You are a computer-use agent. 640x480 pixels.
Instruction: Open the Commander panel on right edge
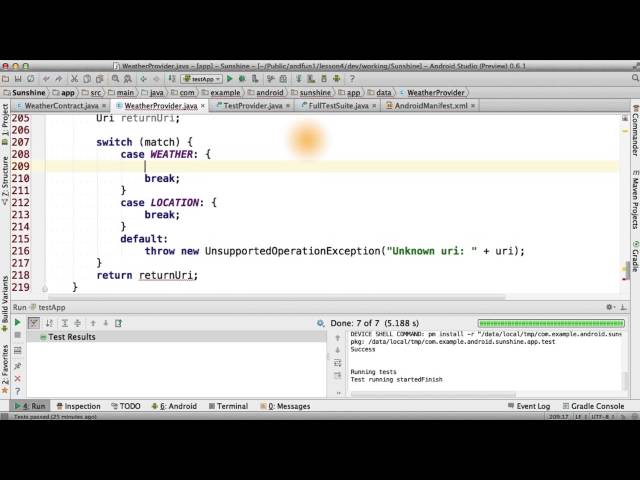coord(636,130)
